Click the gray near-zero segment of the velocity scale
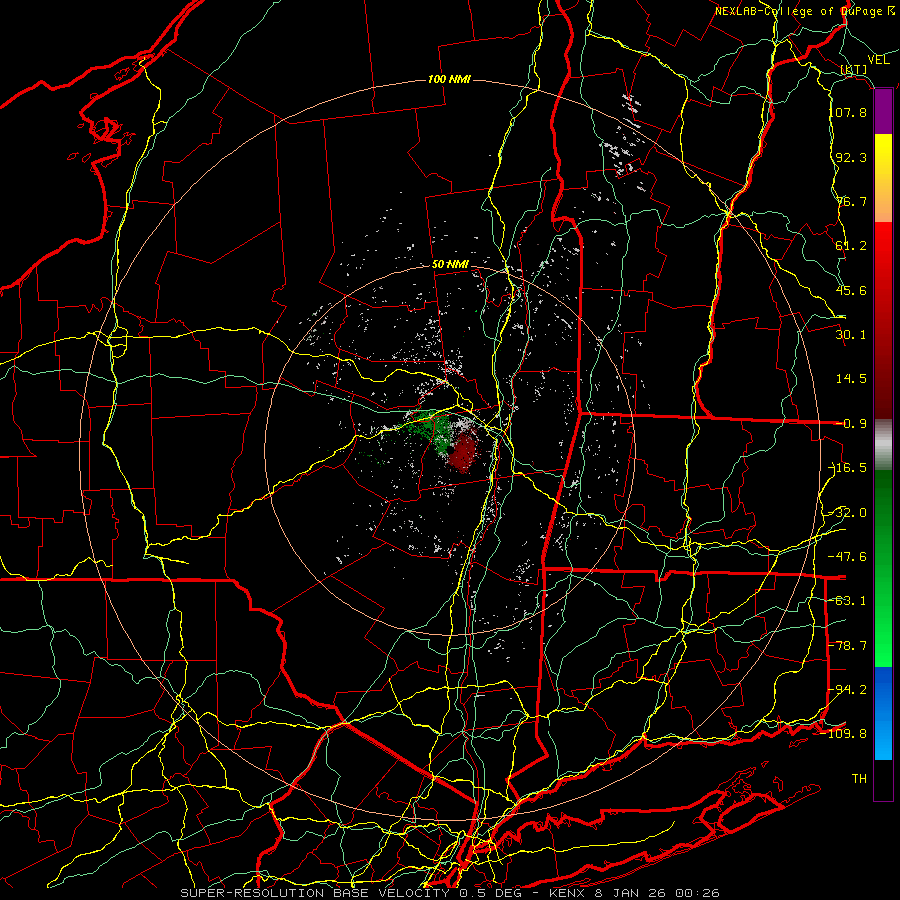Viewport: 900px width, 900px height. pos(883,445)
